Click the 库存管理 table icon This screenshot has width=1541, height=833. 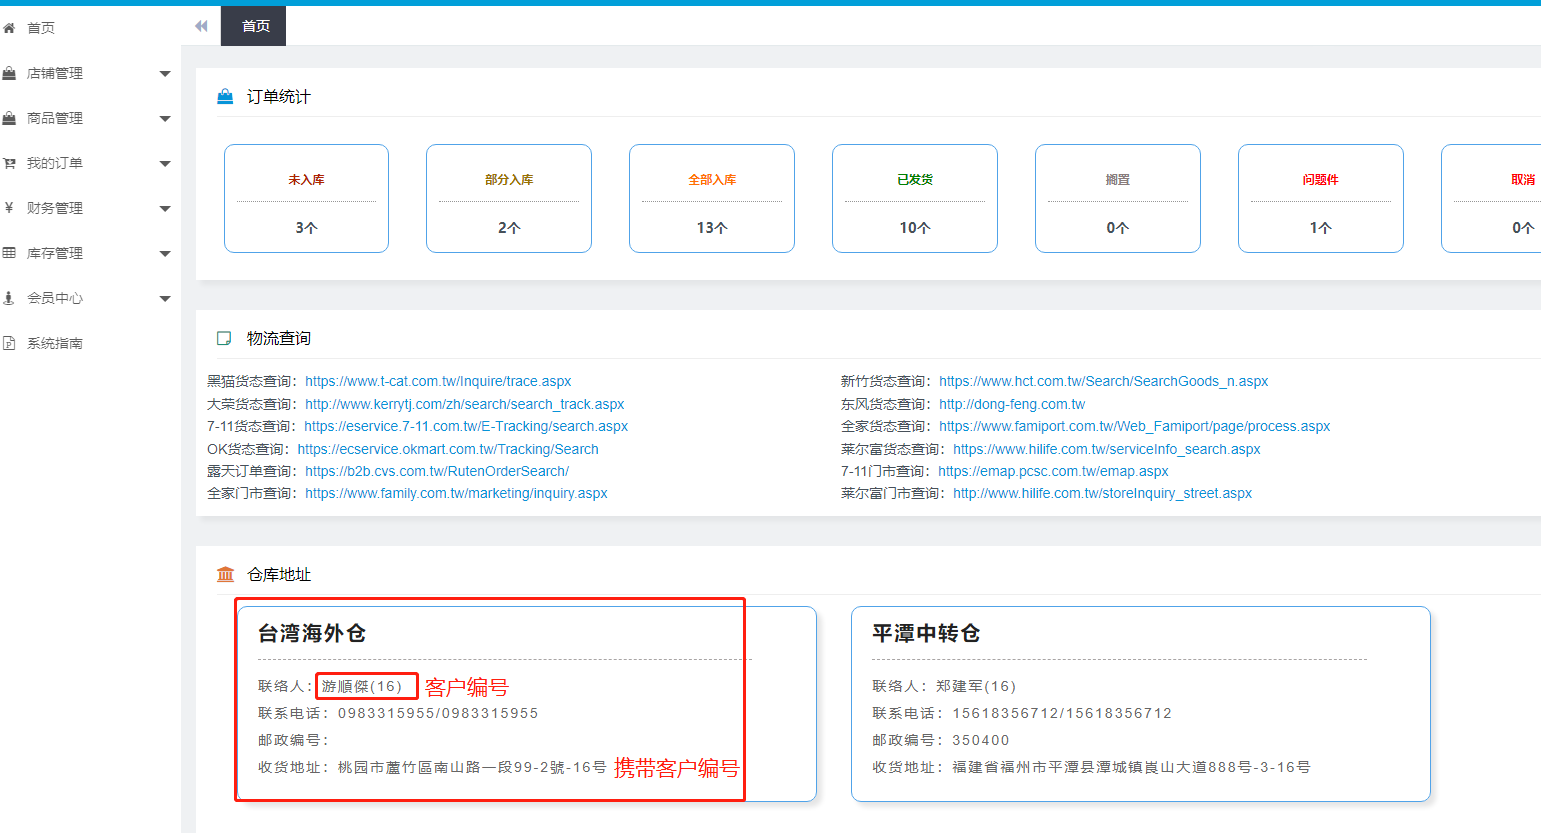[9, 253]
